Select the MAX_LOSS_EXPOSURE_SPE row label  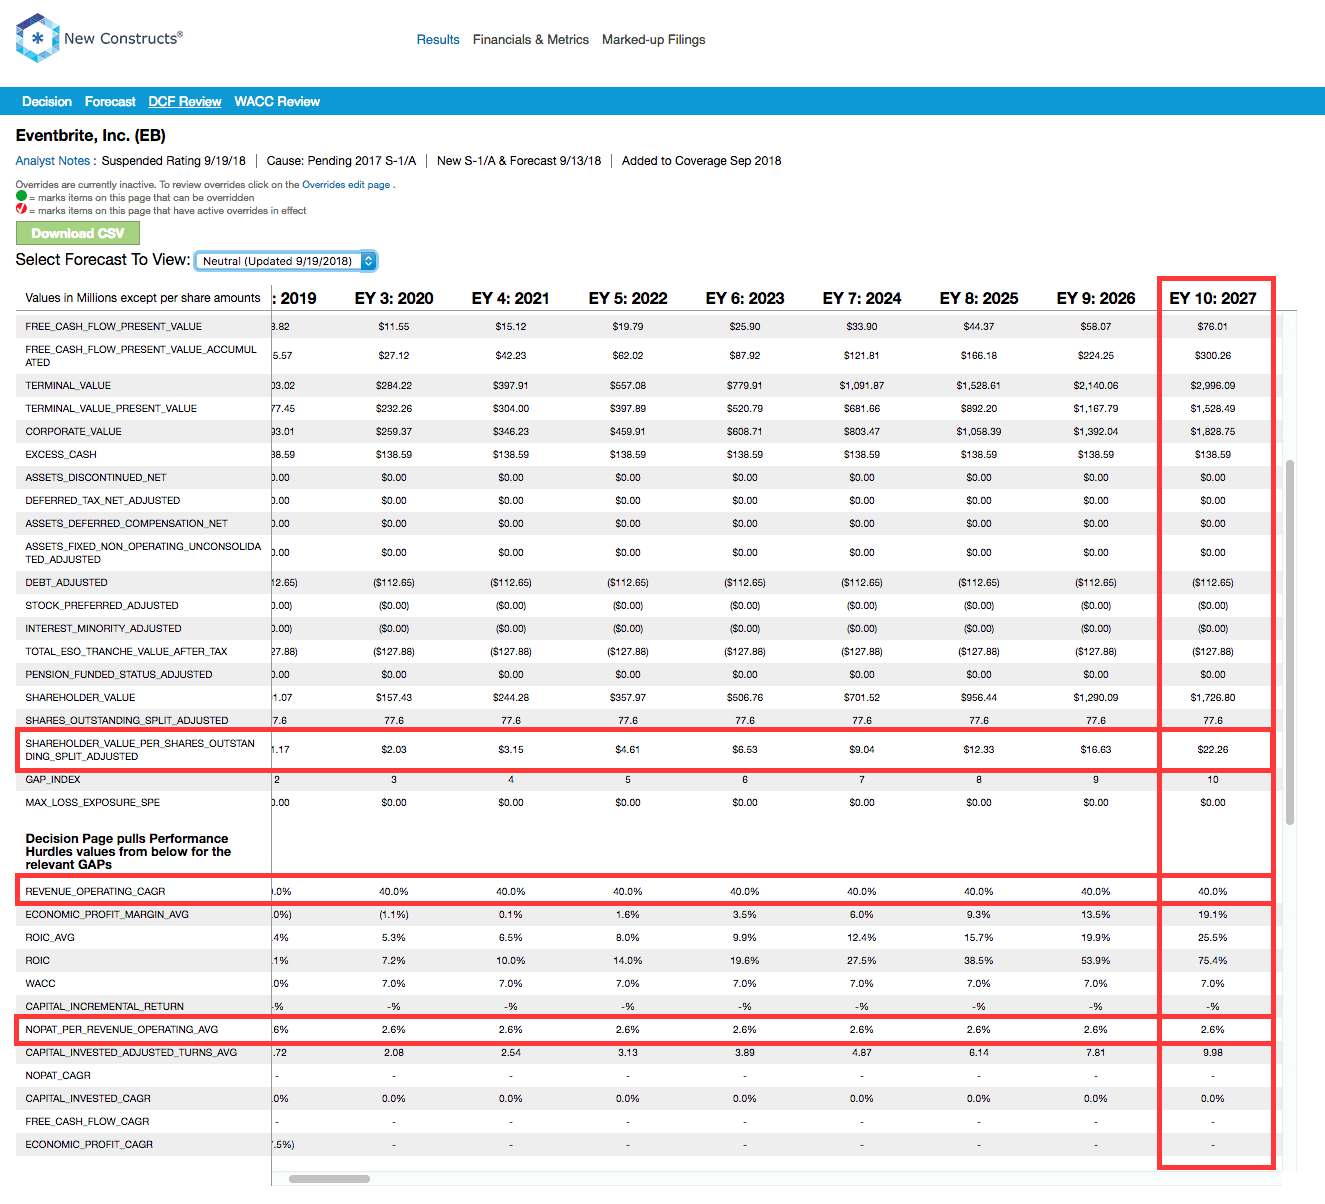(x=93, y=803)
